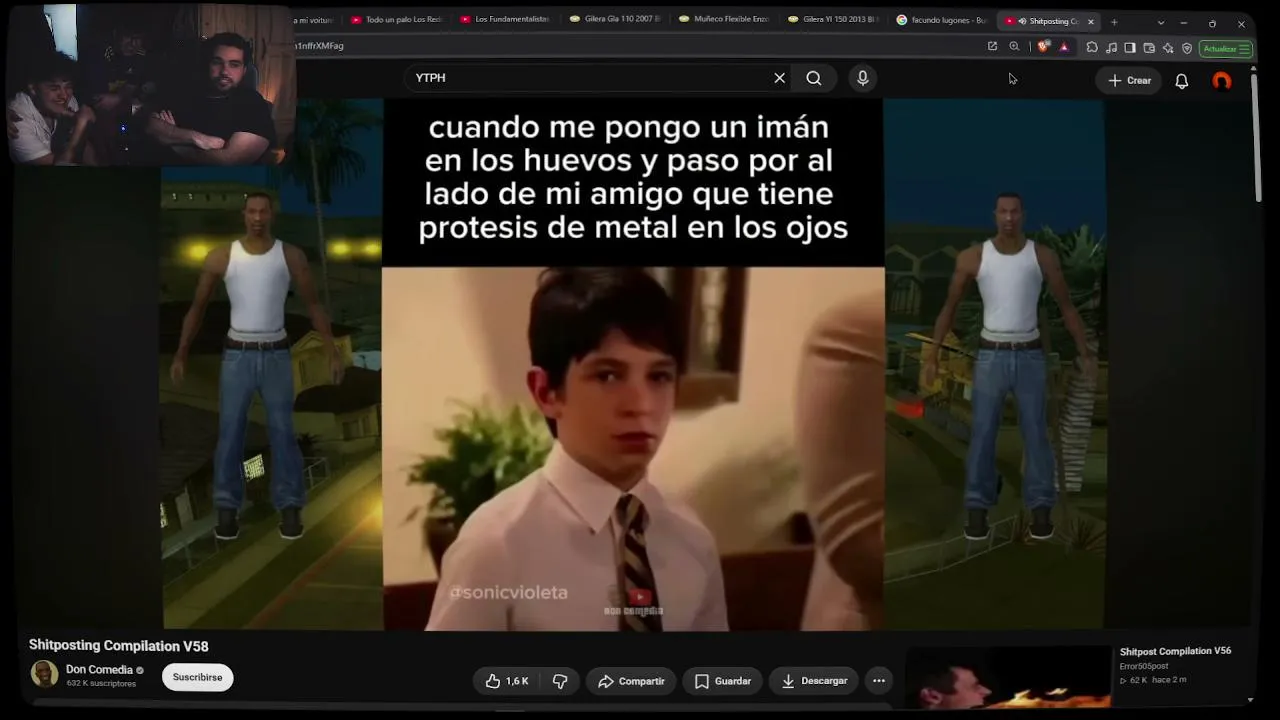The width and height of the screenshot is (1280, 720).
Task: Open the Don Comedia channel name link
Action: pos(99,669)
